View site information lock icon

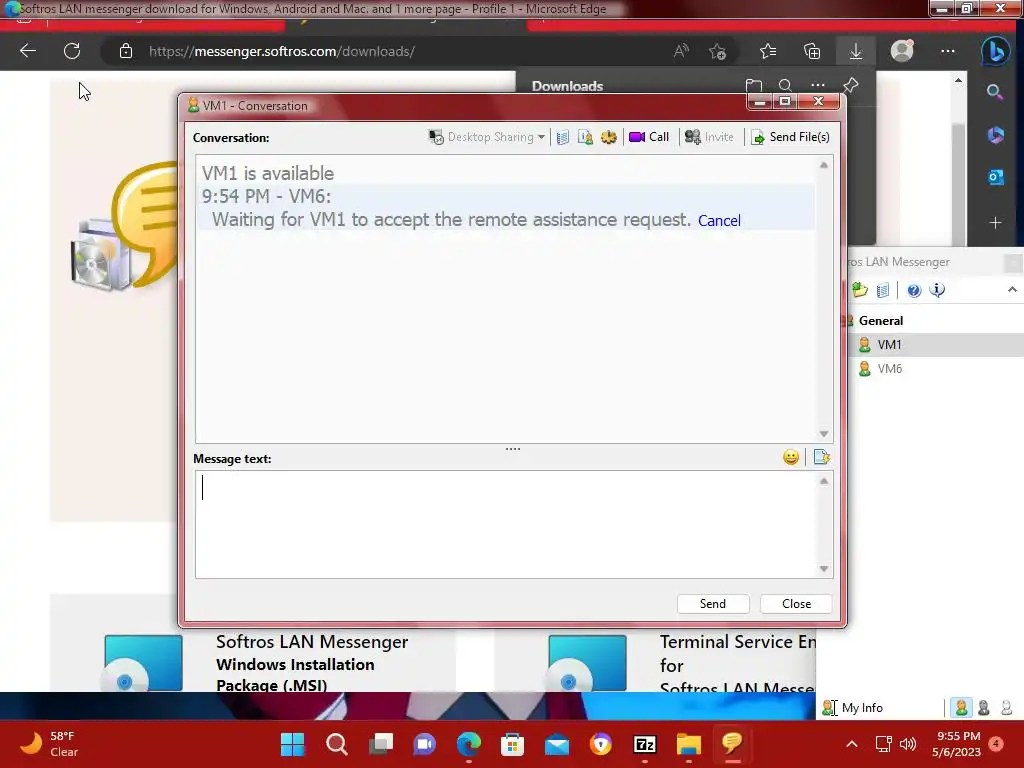(126, 51)
